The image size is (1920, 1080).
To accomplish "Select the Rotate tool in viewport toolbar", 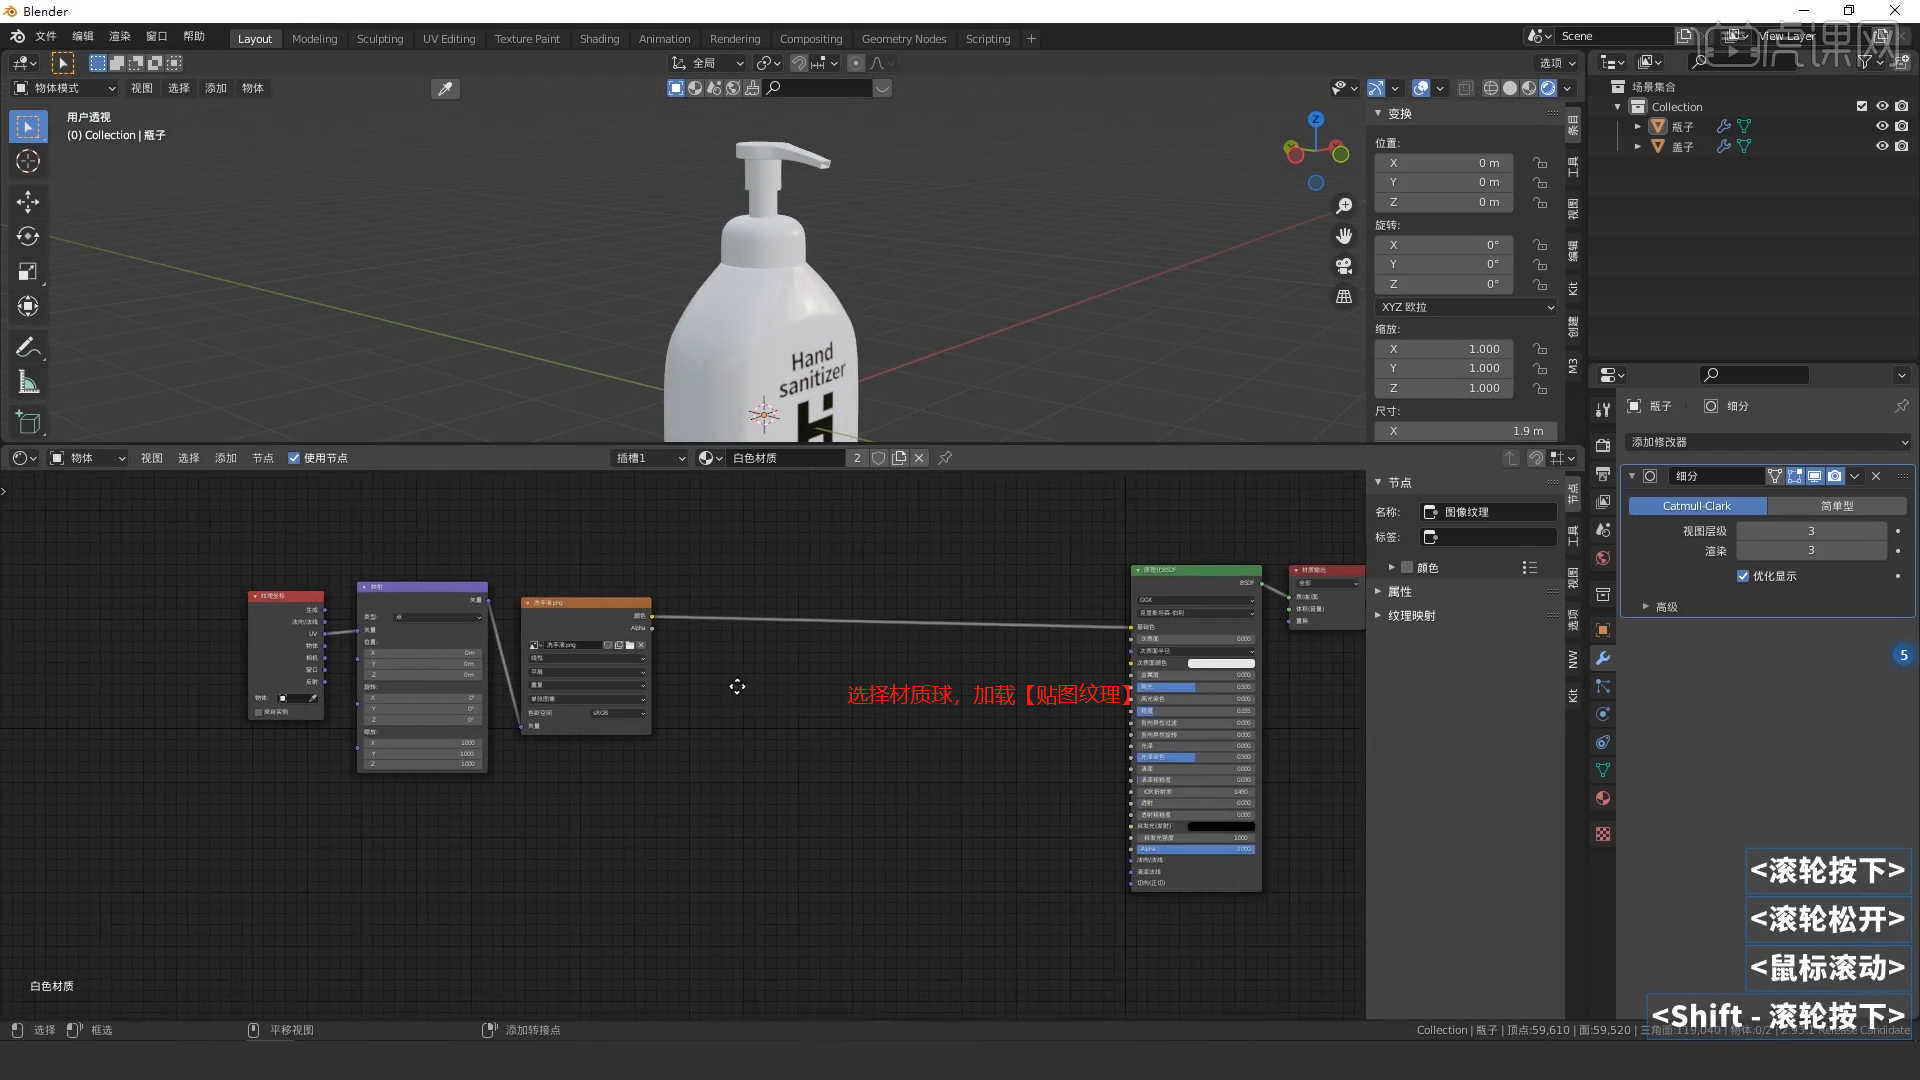I will [28, 237].
